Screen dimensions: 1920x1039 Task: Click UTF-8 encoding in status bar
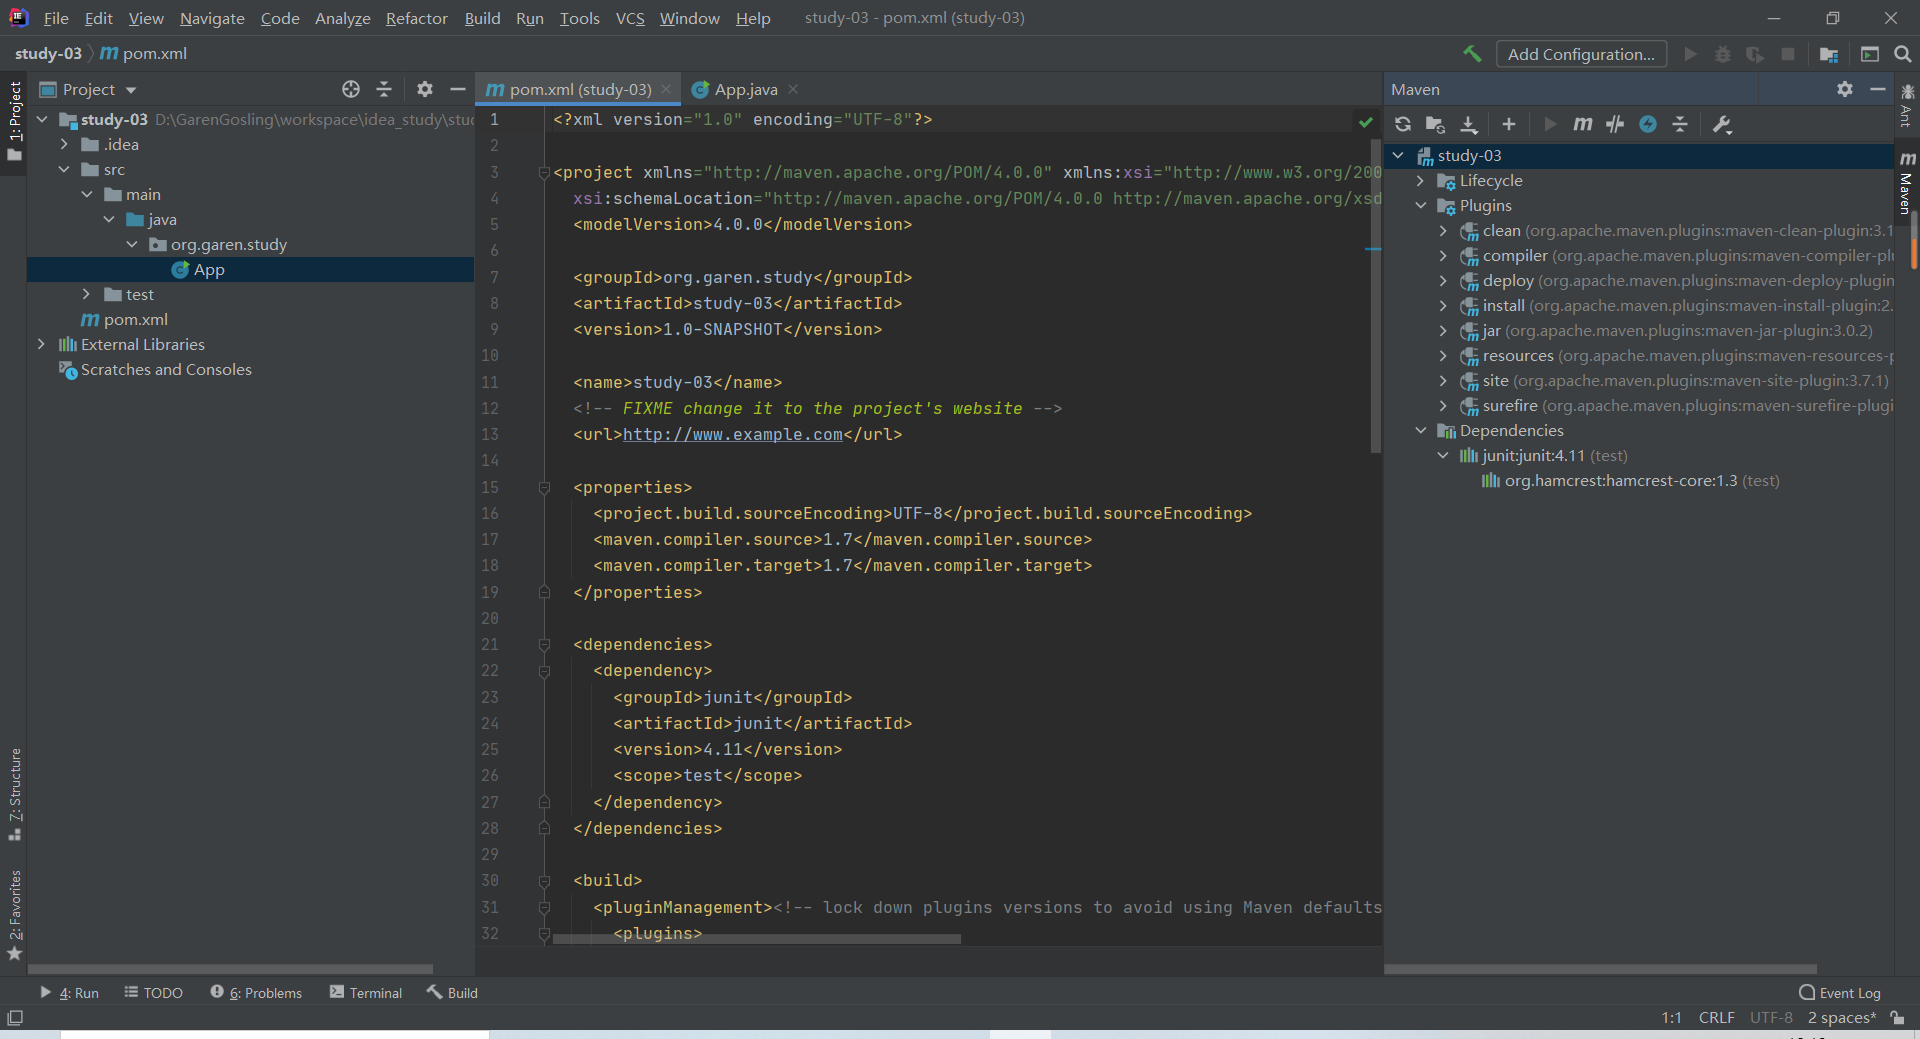1771,1017
